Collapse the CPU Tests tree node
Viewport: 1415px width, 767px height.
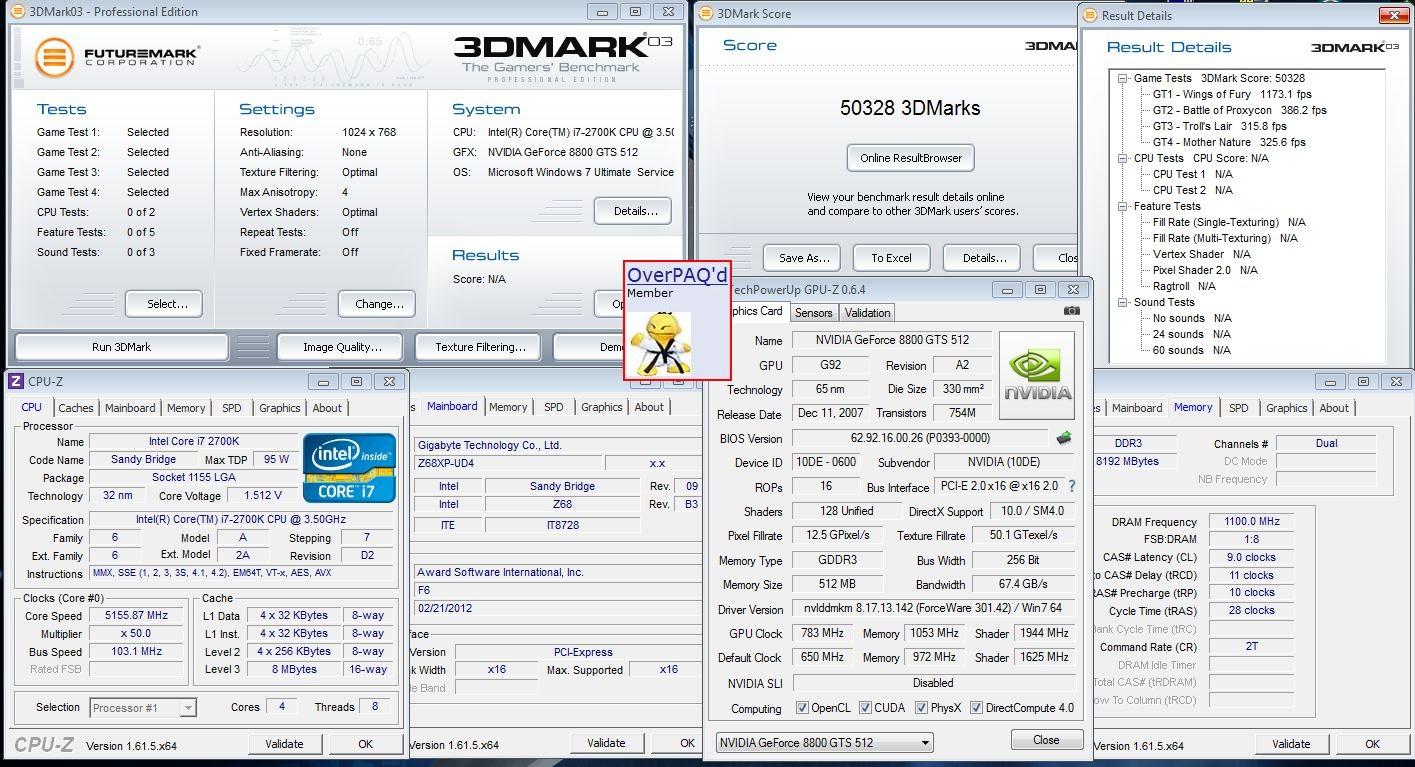pos(1123,158)
